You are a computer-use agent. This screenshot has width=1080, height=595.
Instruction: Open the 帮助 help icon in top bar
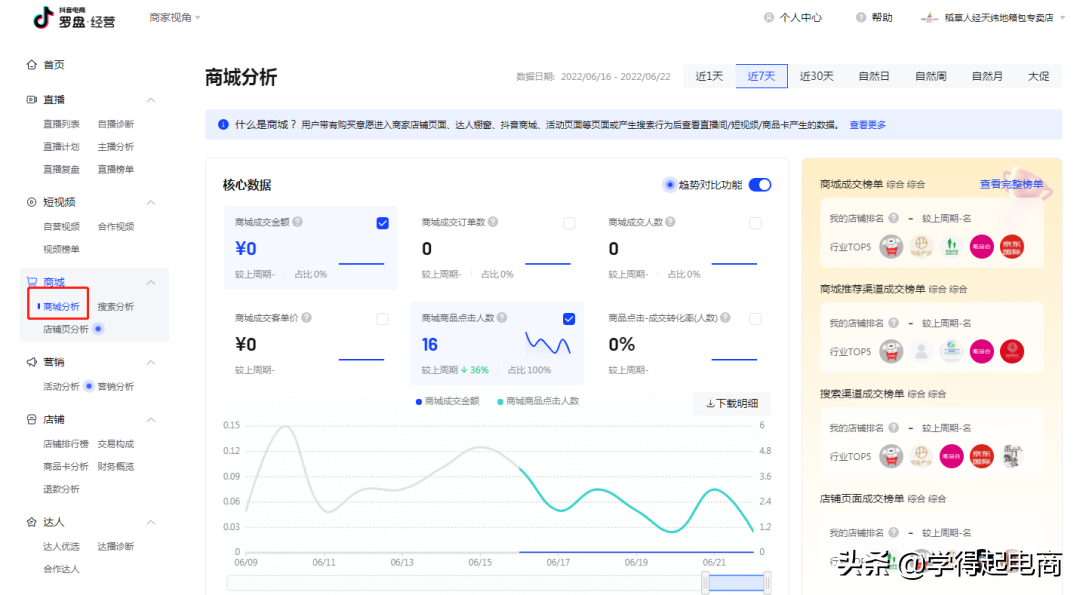[861, 16]
